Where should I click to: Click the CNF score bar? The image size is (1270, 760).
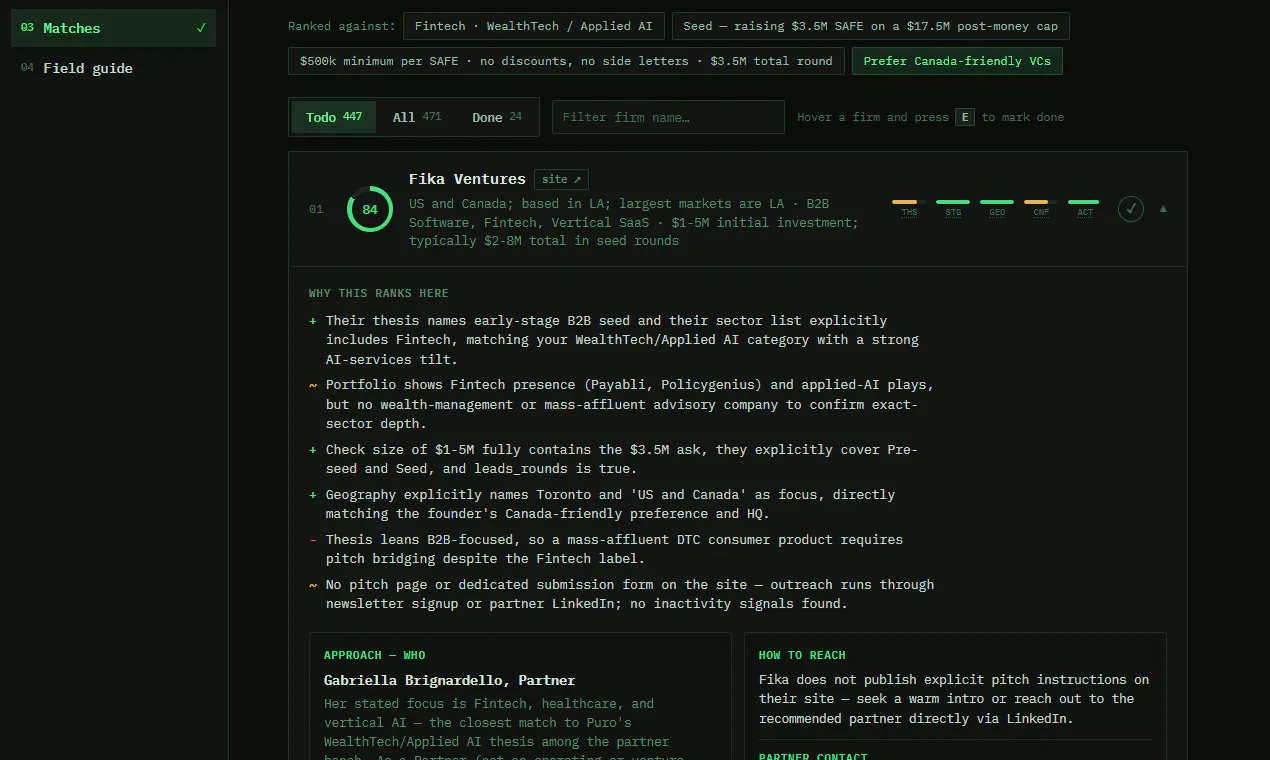(x=1041, y=207)
